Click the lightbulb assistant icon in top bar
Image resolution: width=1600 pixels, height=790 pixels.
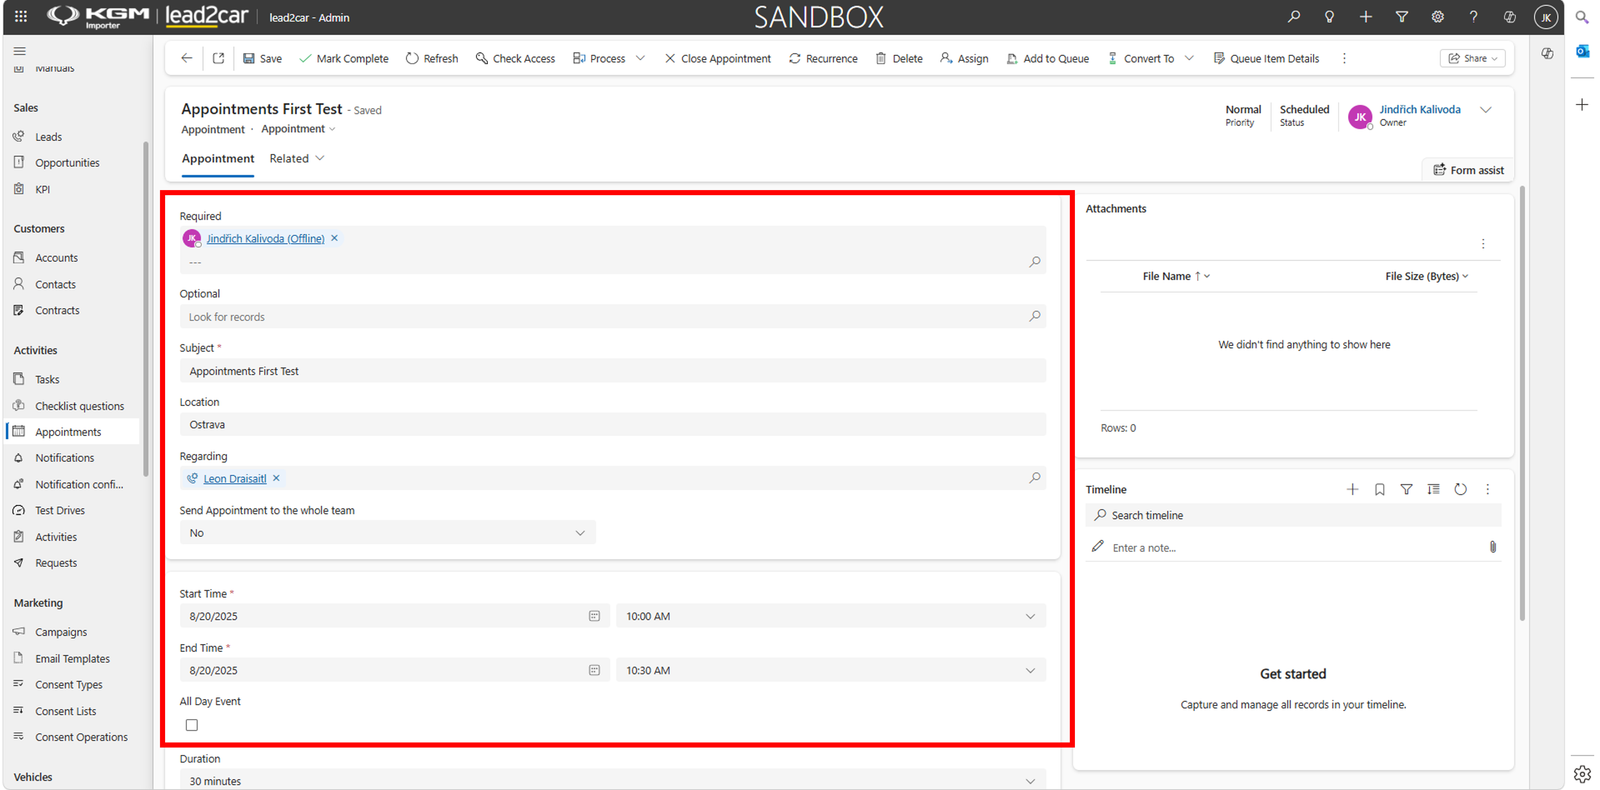(1329, 17)
